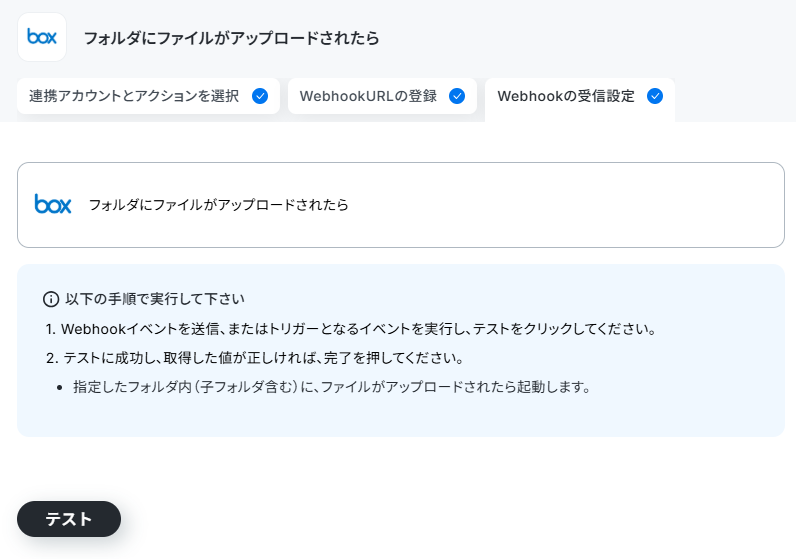Select the Webhookの受信設定 tab label
Viewport: 796px width, 559px height.
[566, 96]
